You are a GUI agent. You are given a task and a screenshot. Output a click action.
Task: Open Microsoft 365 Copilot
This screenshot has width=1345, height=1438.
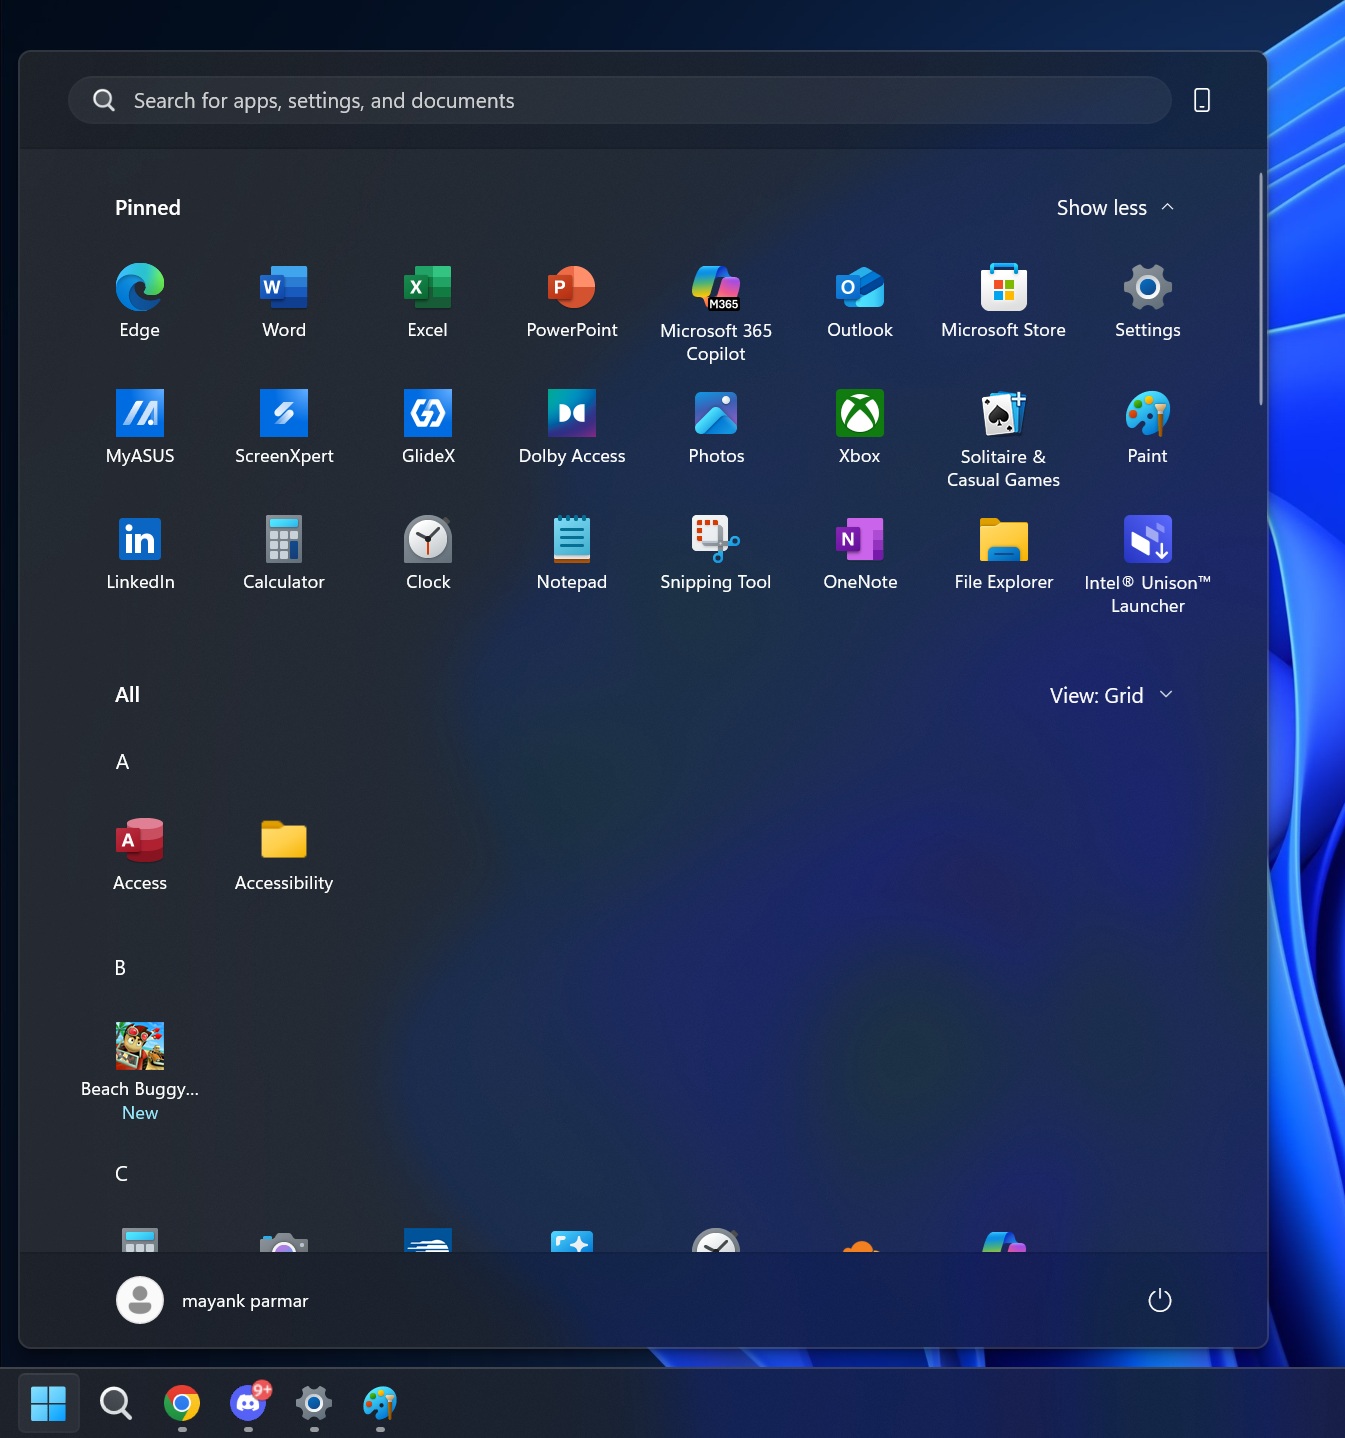tap(716, 313)
